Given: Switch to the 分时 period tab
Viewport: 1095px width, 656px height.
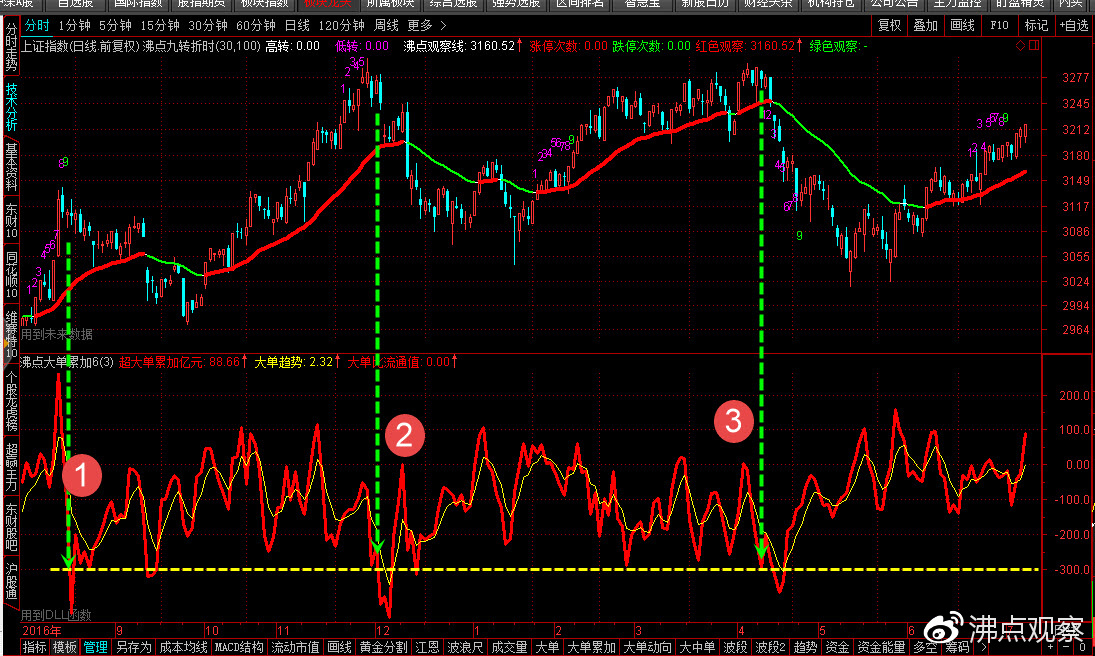Looking at the screenshot, I should [37, 26].
